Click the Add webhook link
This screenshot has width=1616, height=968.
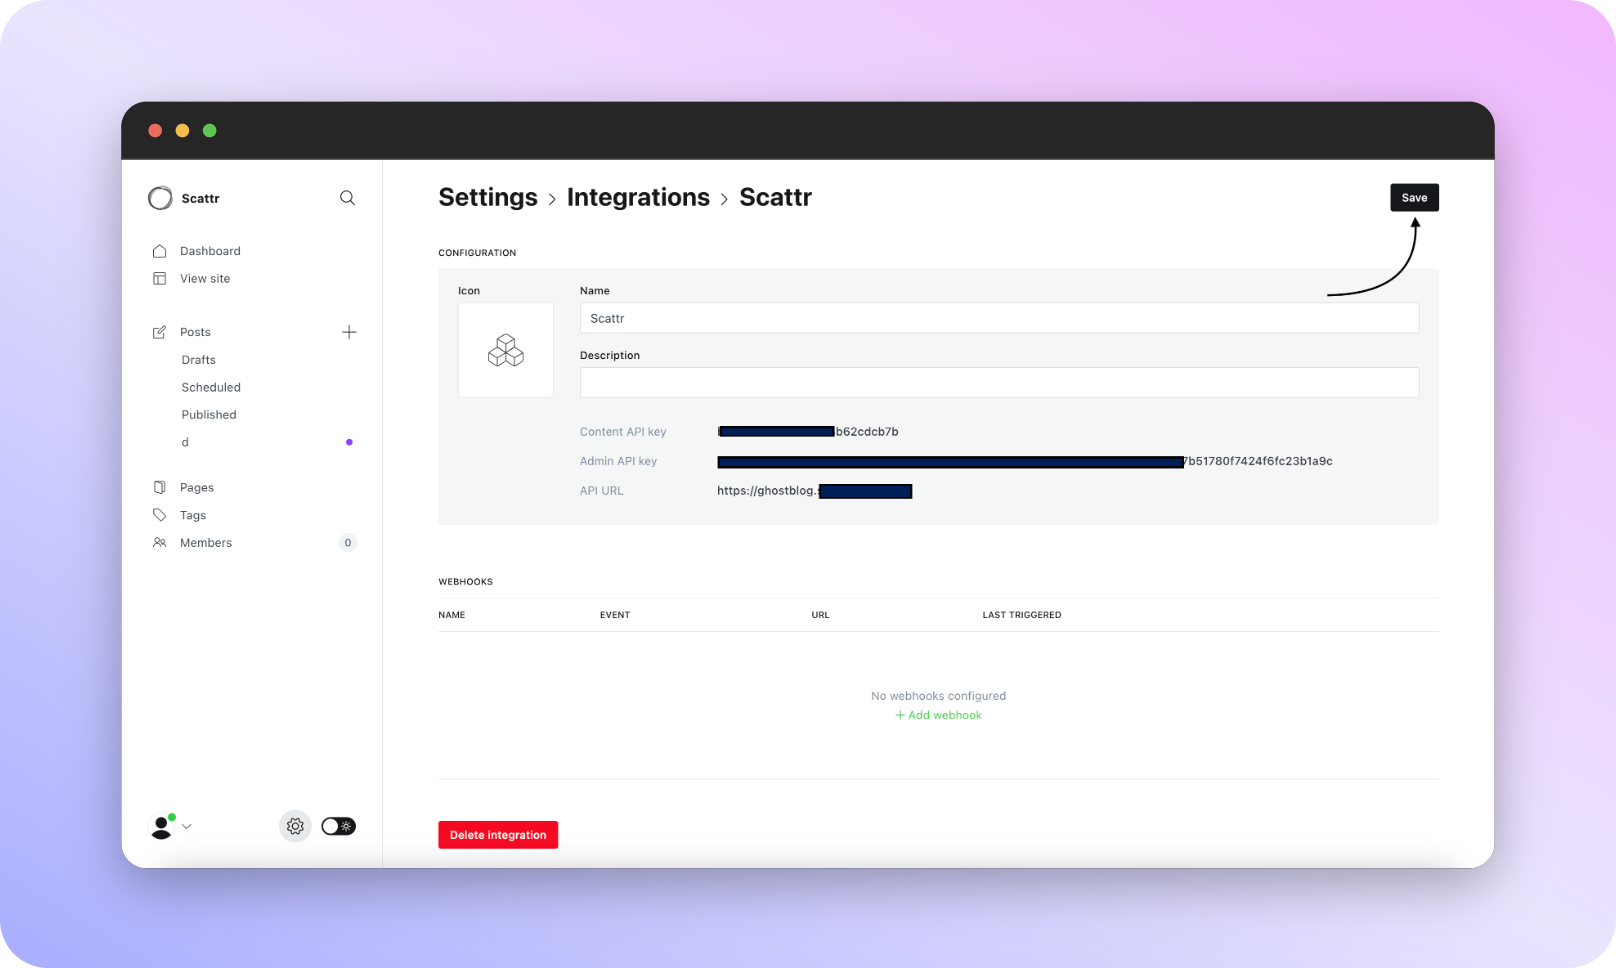(938, 715)
